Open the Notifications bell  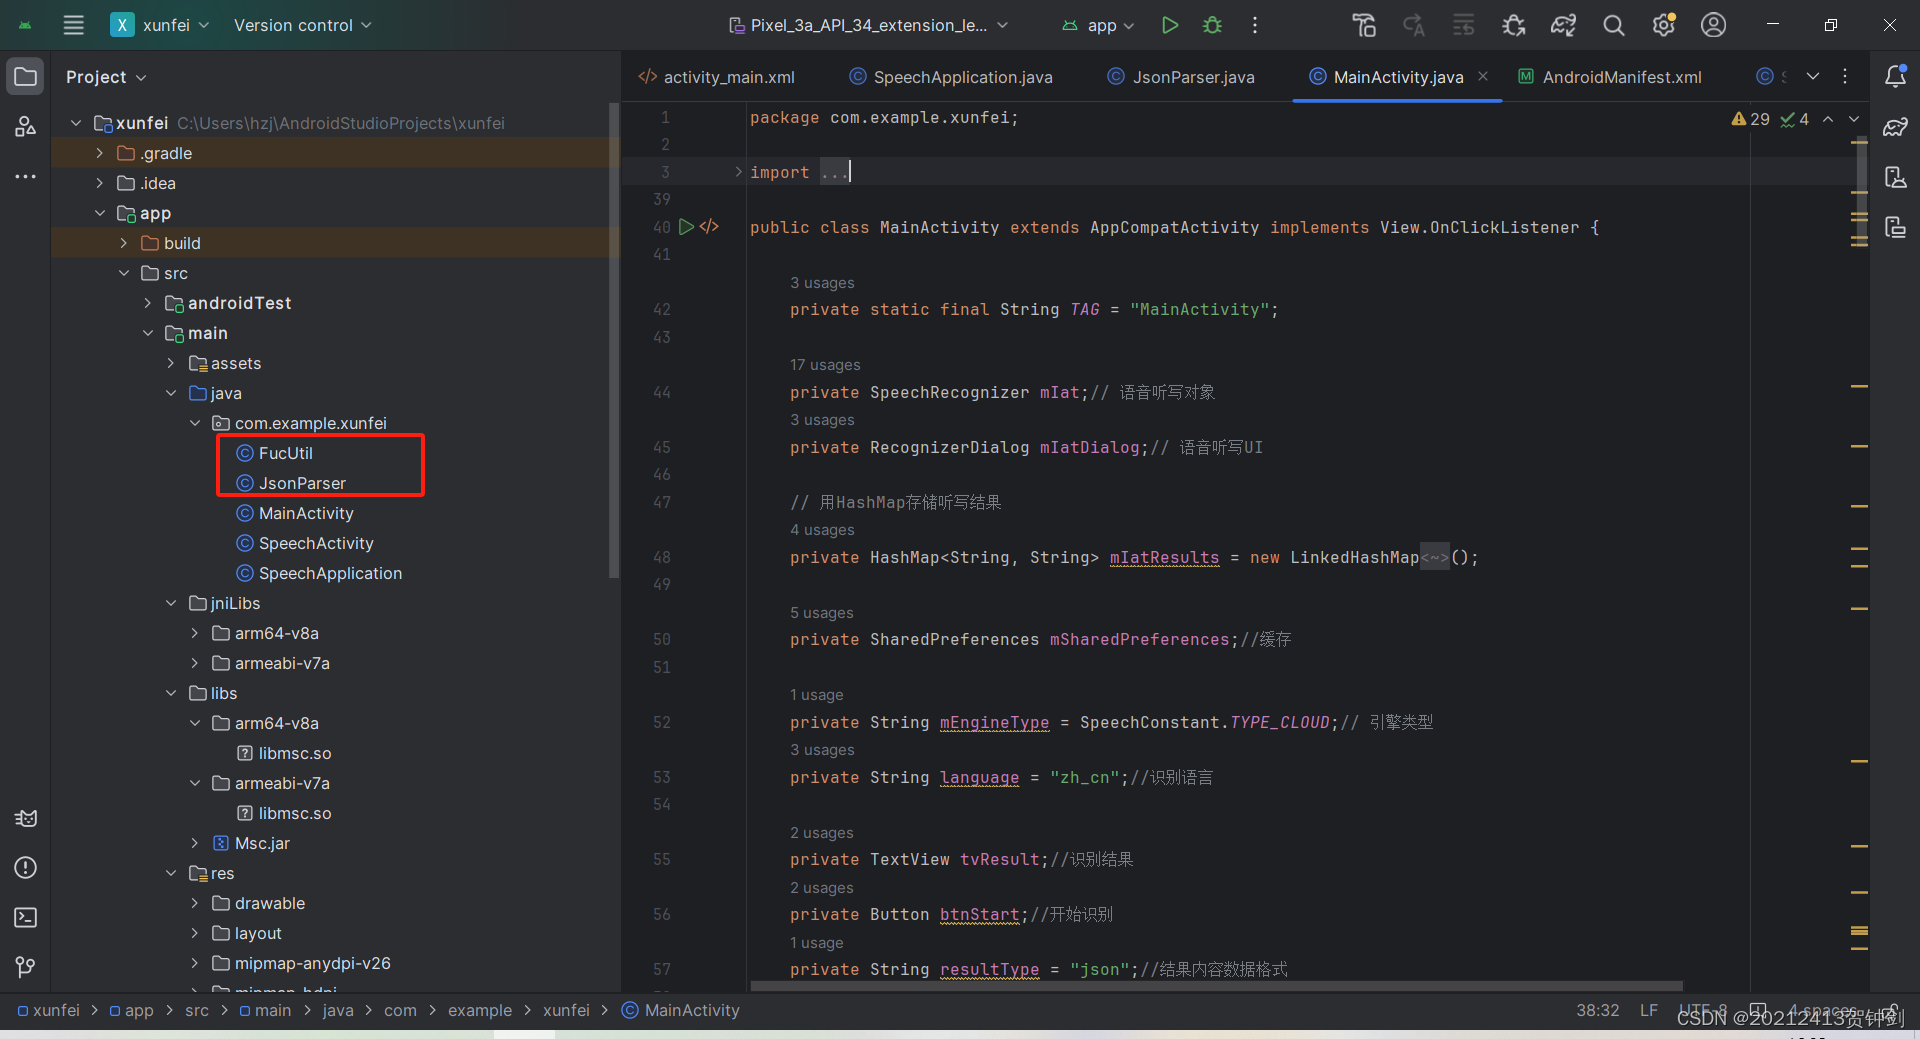coord(1895,76)
